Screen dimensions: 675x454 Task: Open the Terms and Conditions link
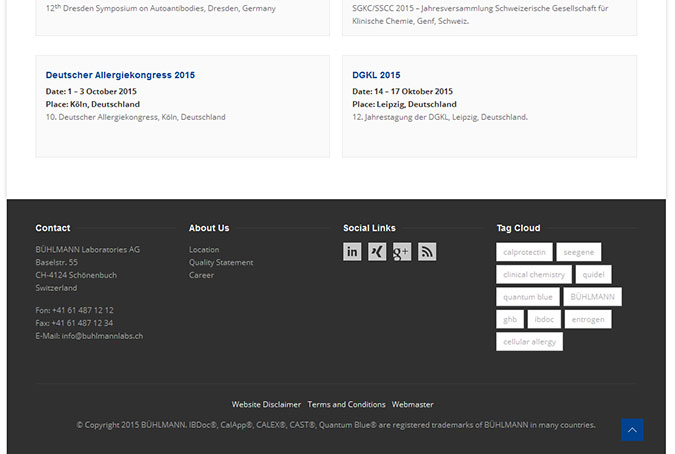346,405
